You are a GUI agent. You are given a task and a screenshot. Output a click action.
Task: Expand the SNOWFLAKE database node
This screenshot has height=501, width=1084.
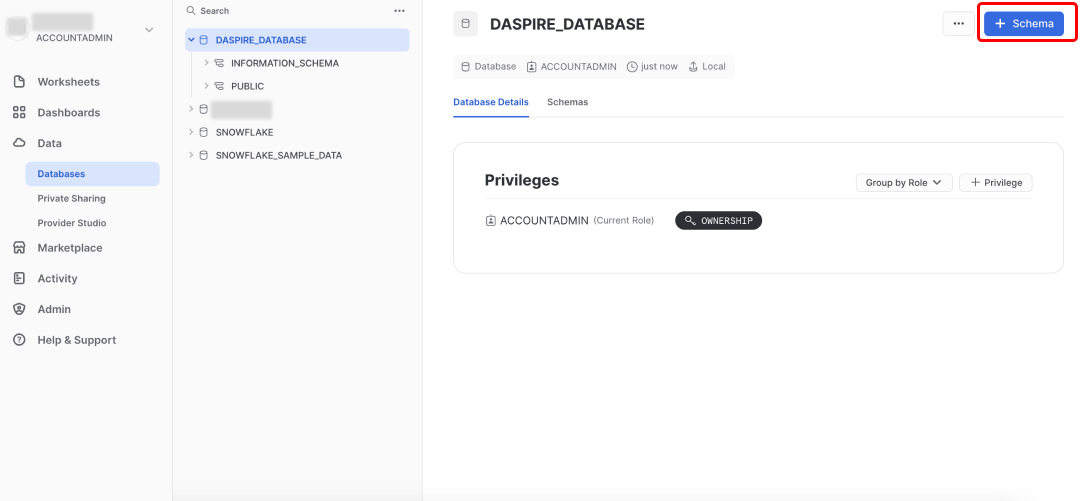click(191, 132)
